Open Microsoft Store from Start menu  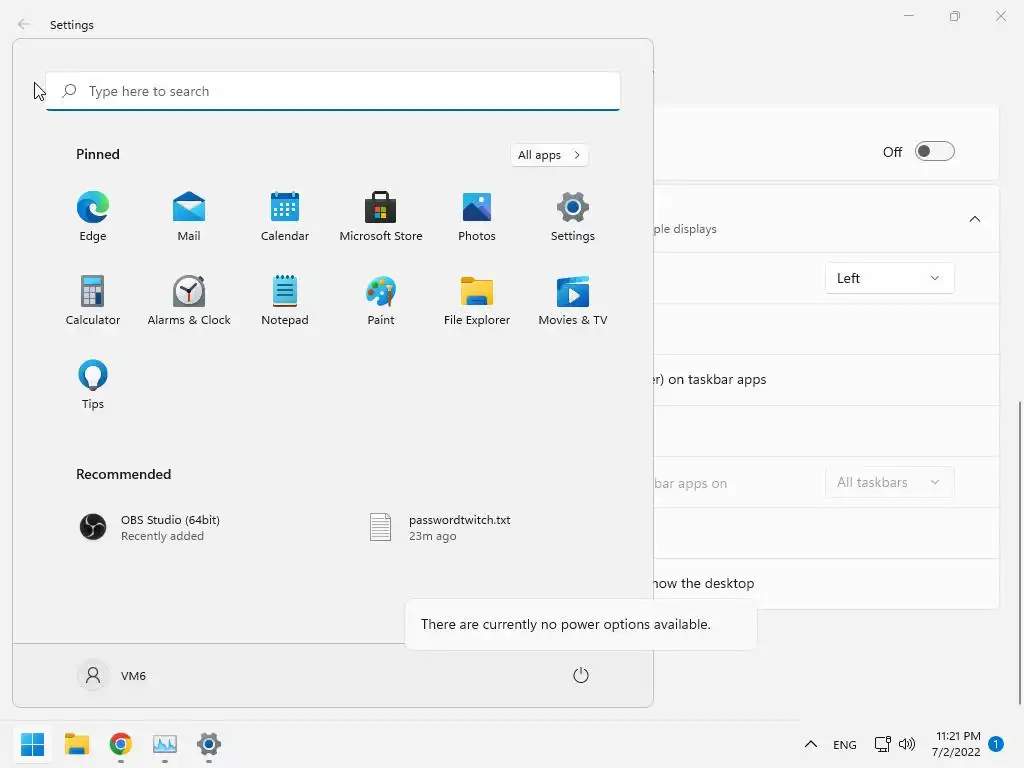[381, 217]
